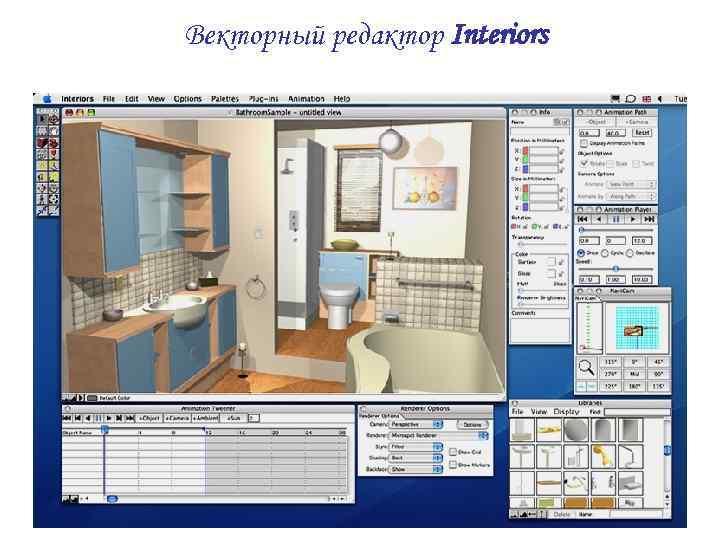Open the Shading dropdown in Renderer Options
This screenshot has width=720, height=540.
coord(416,458)
